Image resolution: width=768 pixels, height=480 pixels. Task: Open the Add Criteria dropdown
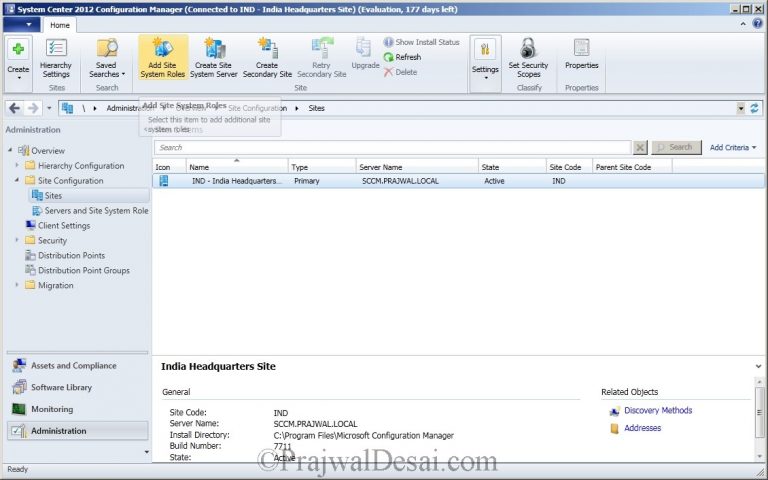[x=733, y=147]
